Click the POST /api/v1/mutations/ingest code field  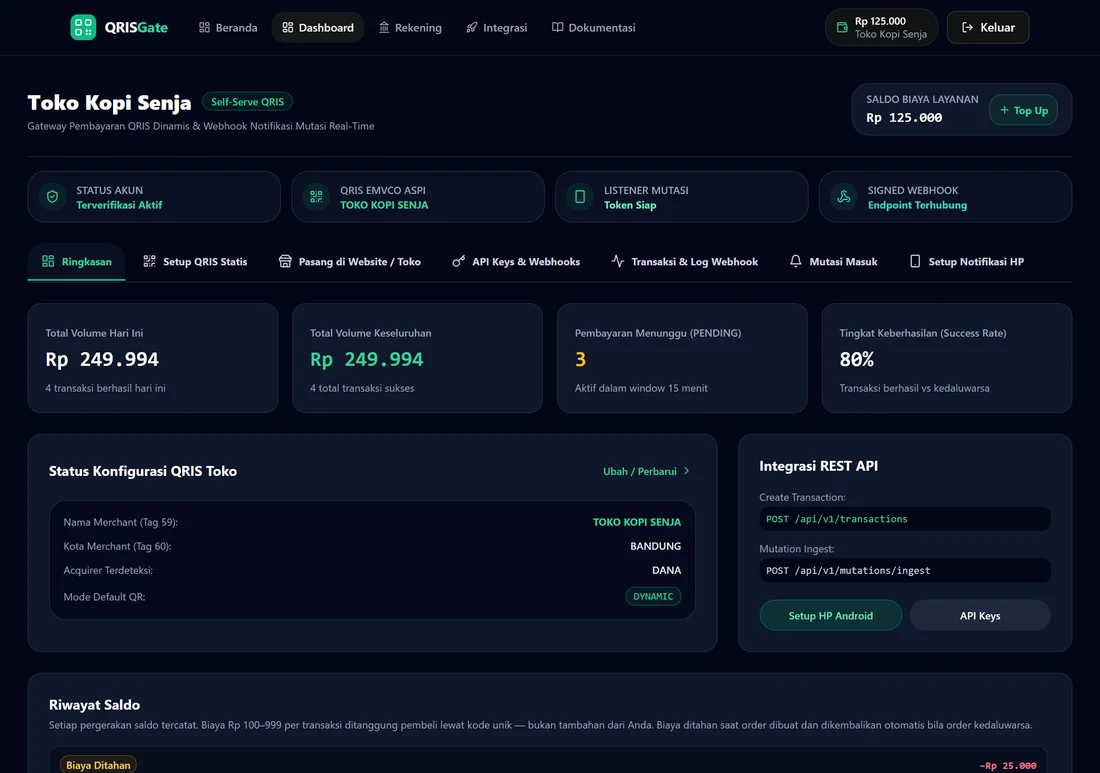[905, 570]
